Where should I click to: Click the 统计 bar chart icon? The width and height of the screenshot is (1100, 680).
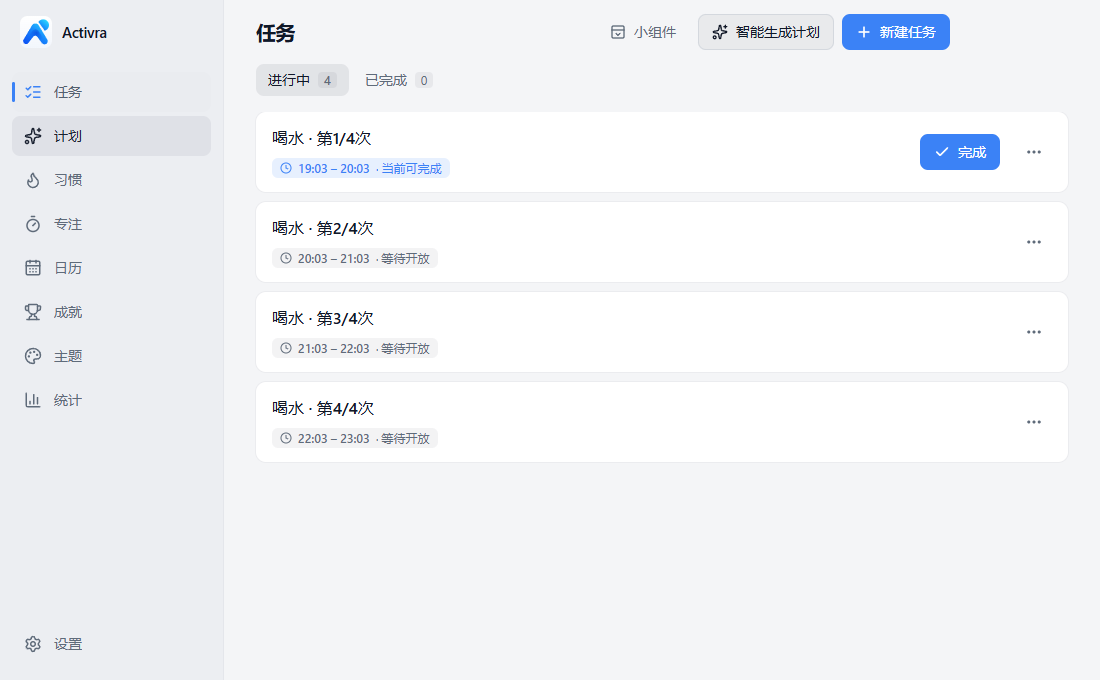(x=33, y=400)
